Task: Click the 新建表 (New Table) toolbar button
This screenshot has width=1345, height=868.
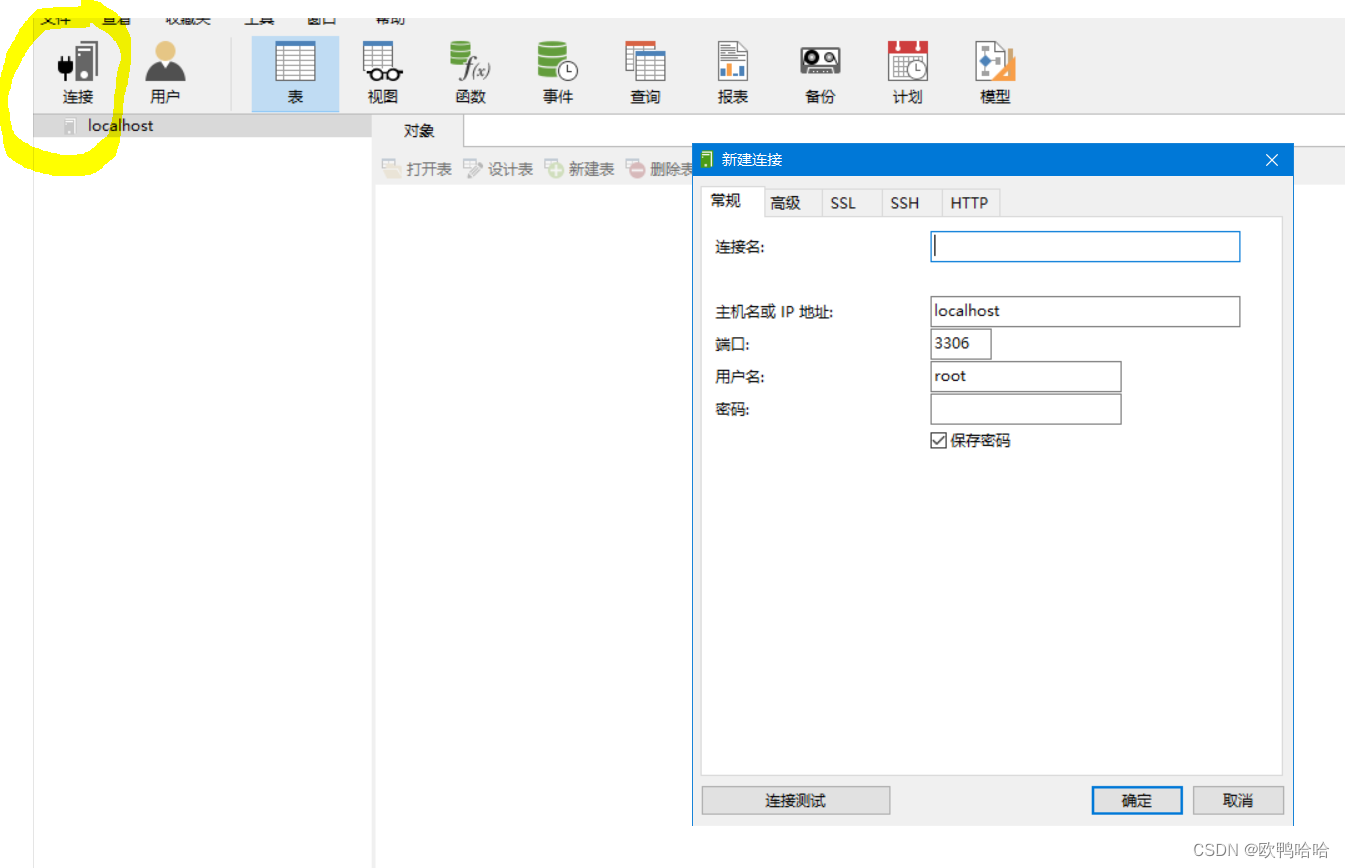Action: pos(580,169)
